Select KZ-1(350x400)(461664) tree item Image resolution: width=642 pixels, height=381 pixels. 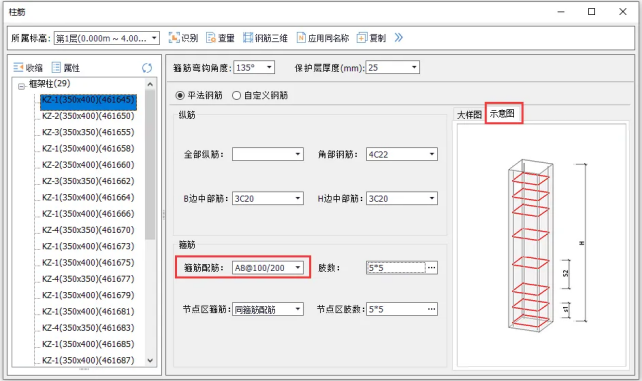88,197
